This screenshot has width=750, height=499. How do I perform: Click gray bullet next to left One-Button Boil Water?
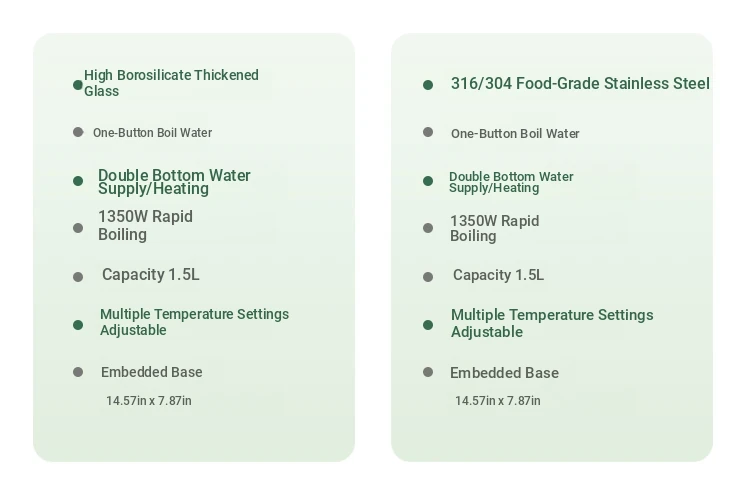point(78,132)
